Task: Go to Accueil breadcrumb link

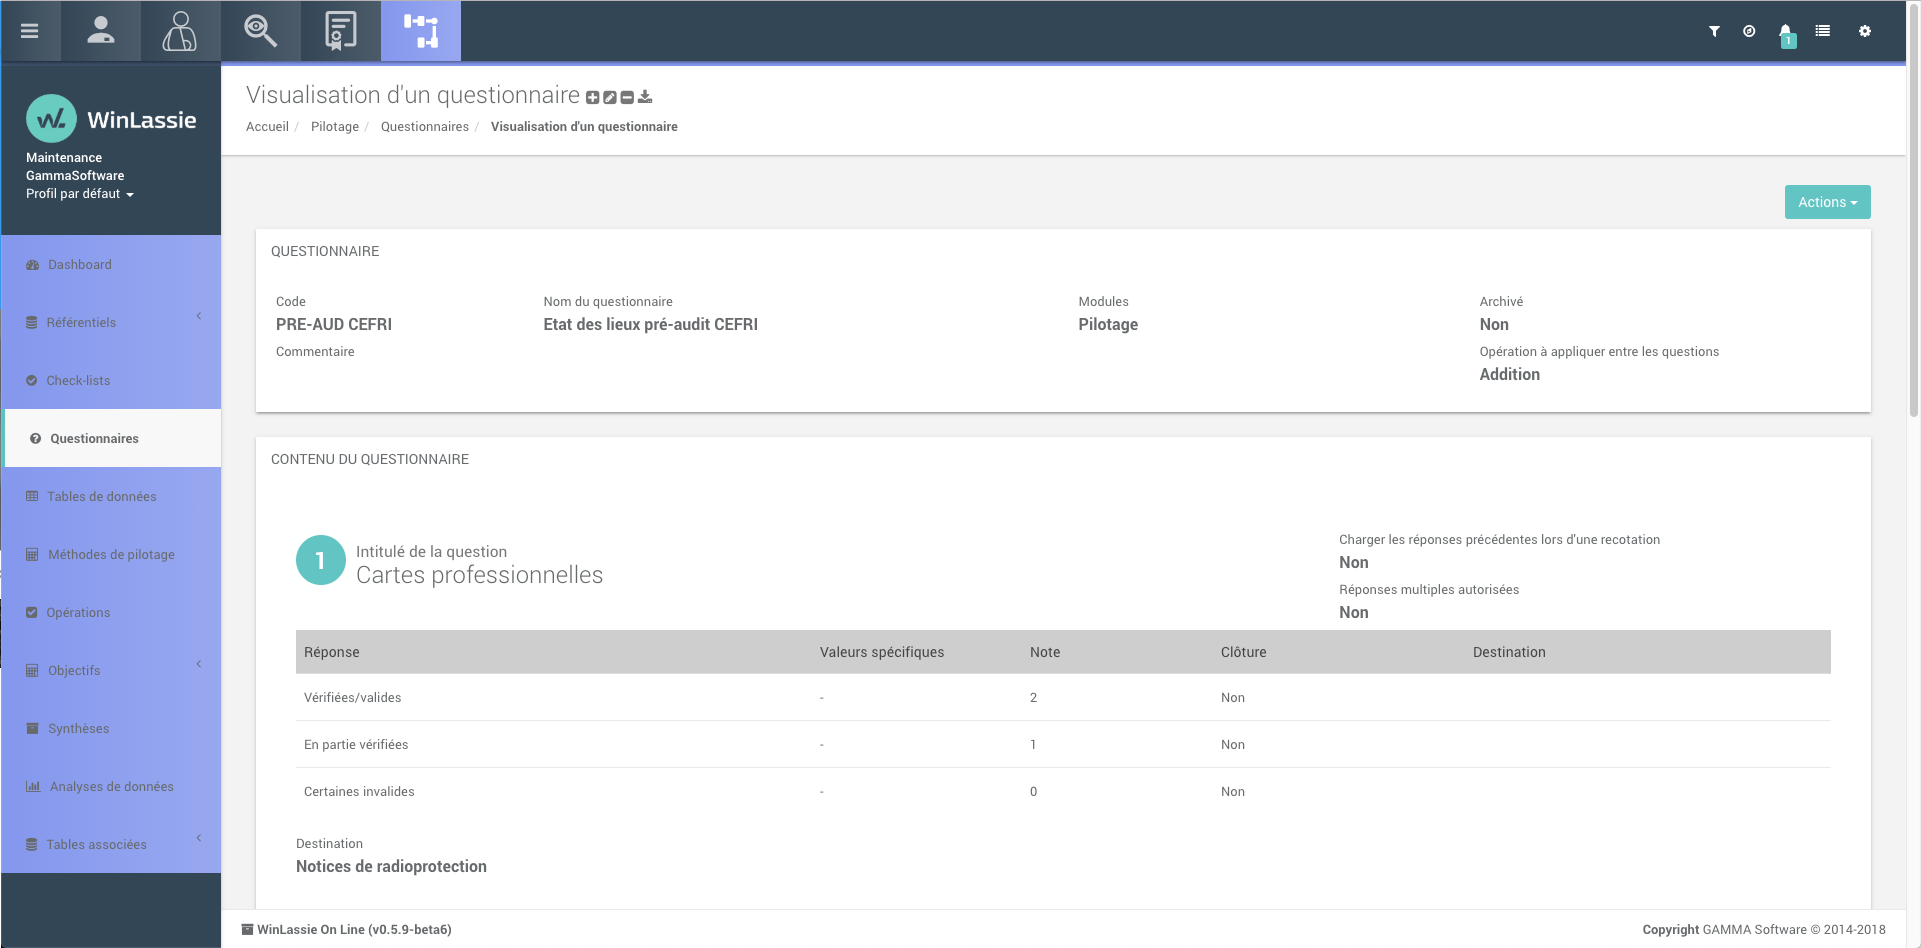Action: [267, 127]
